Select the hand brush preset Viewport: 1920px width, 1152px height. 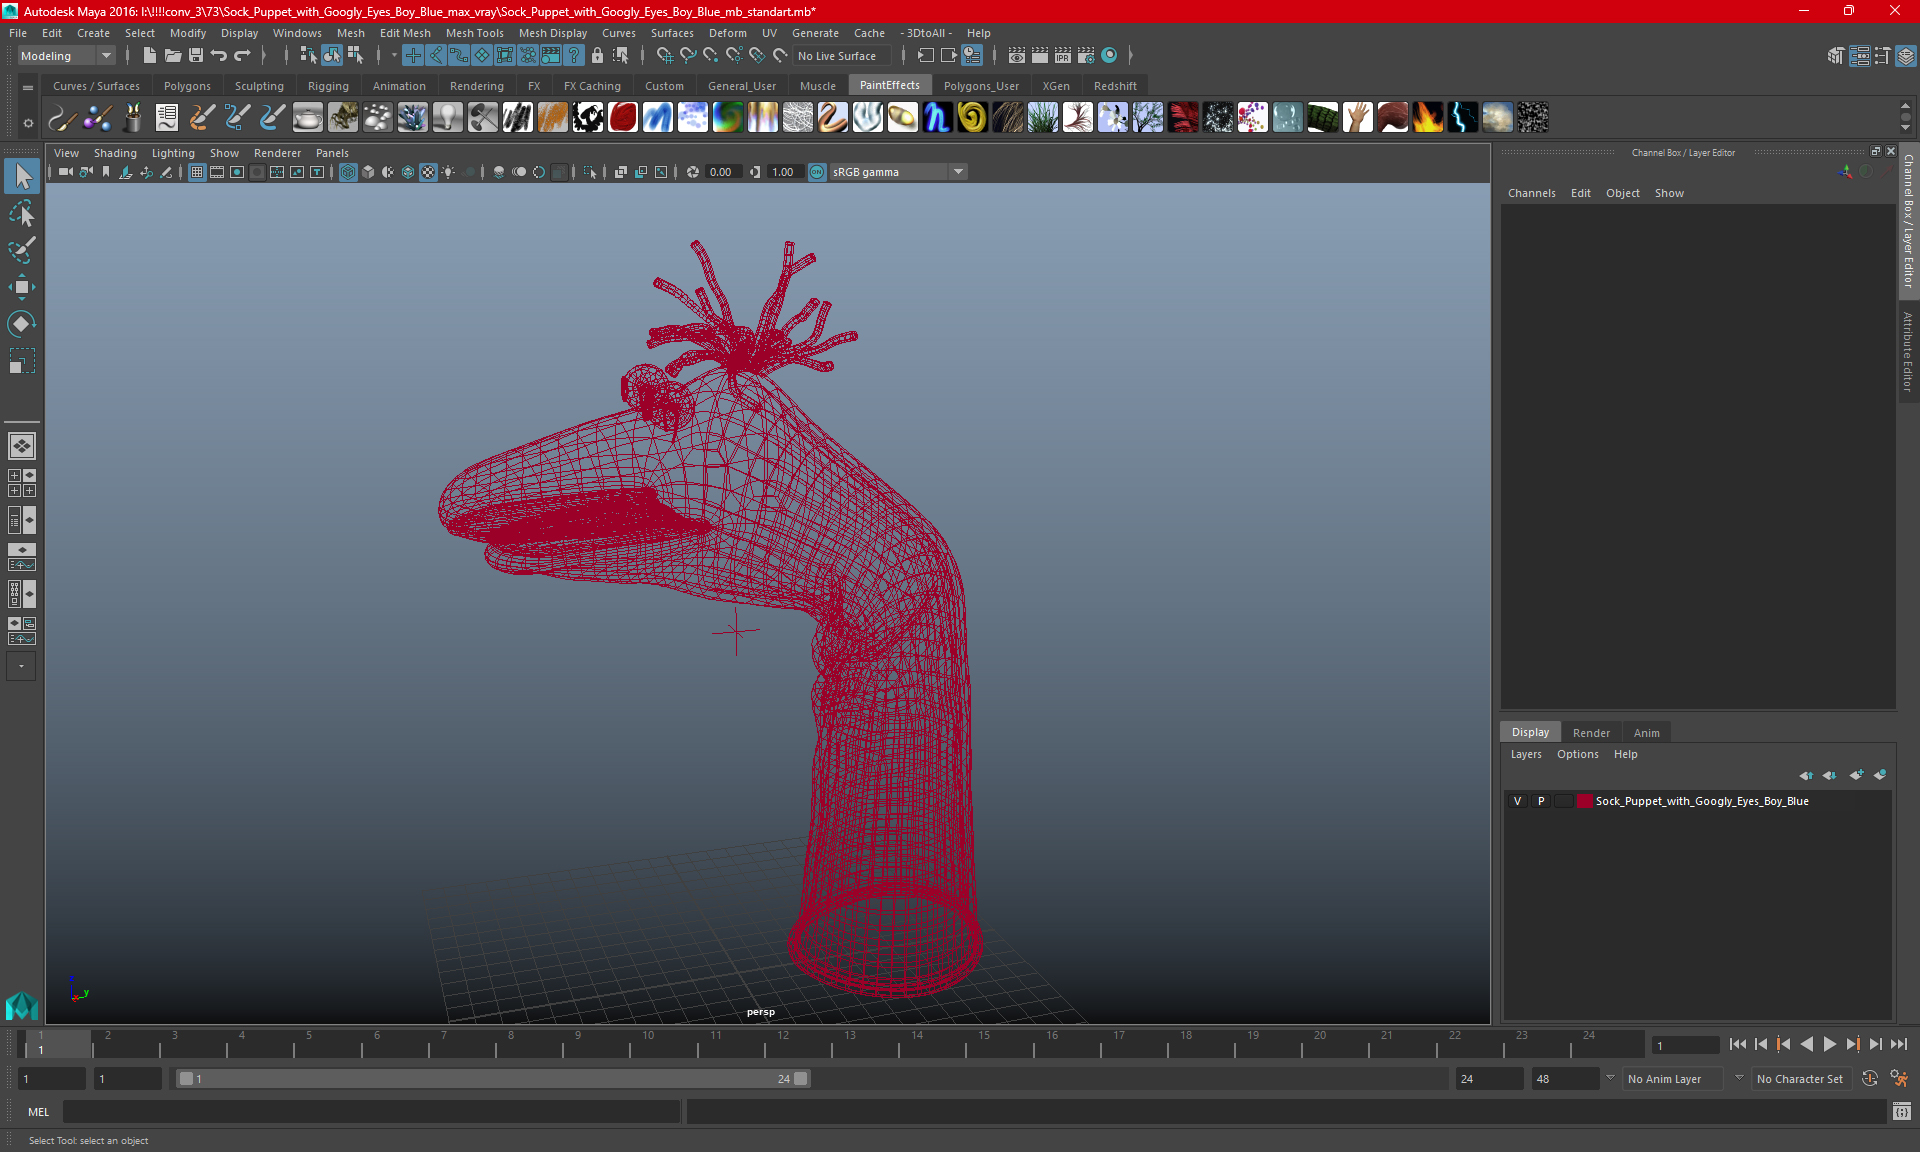[x=1358, y=118]
